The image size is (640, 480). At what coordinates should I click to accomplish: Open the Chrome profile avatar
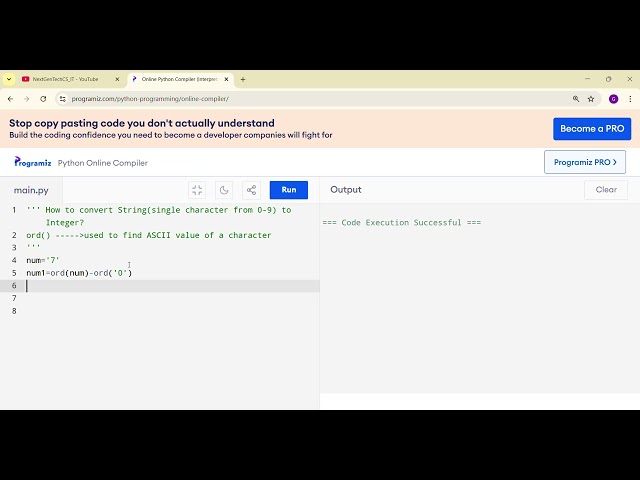point(613,99)
